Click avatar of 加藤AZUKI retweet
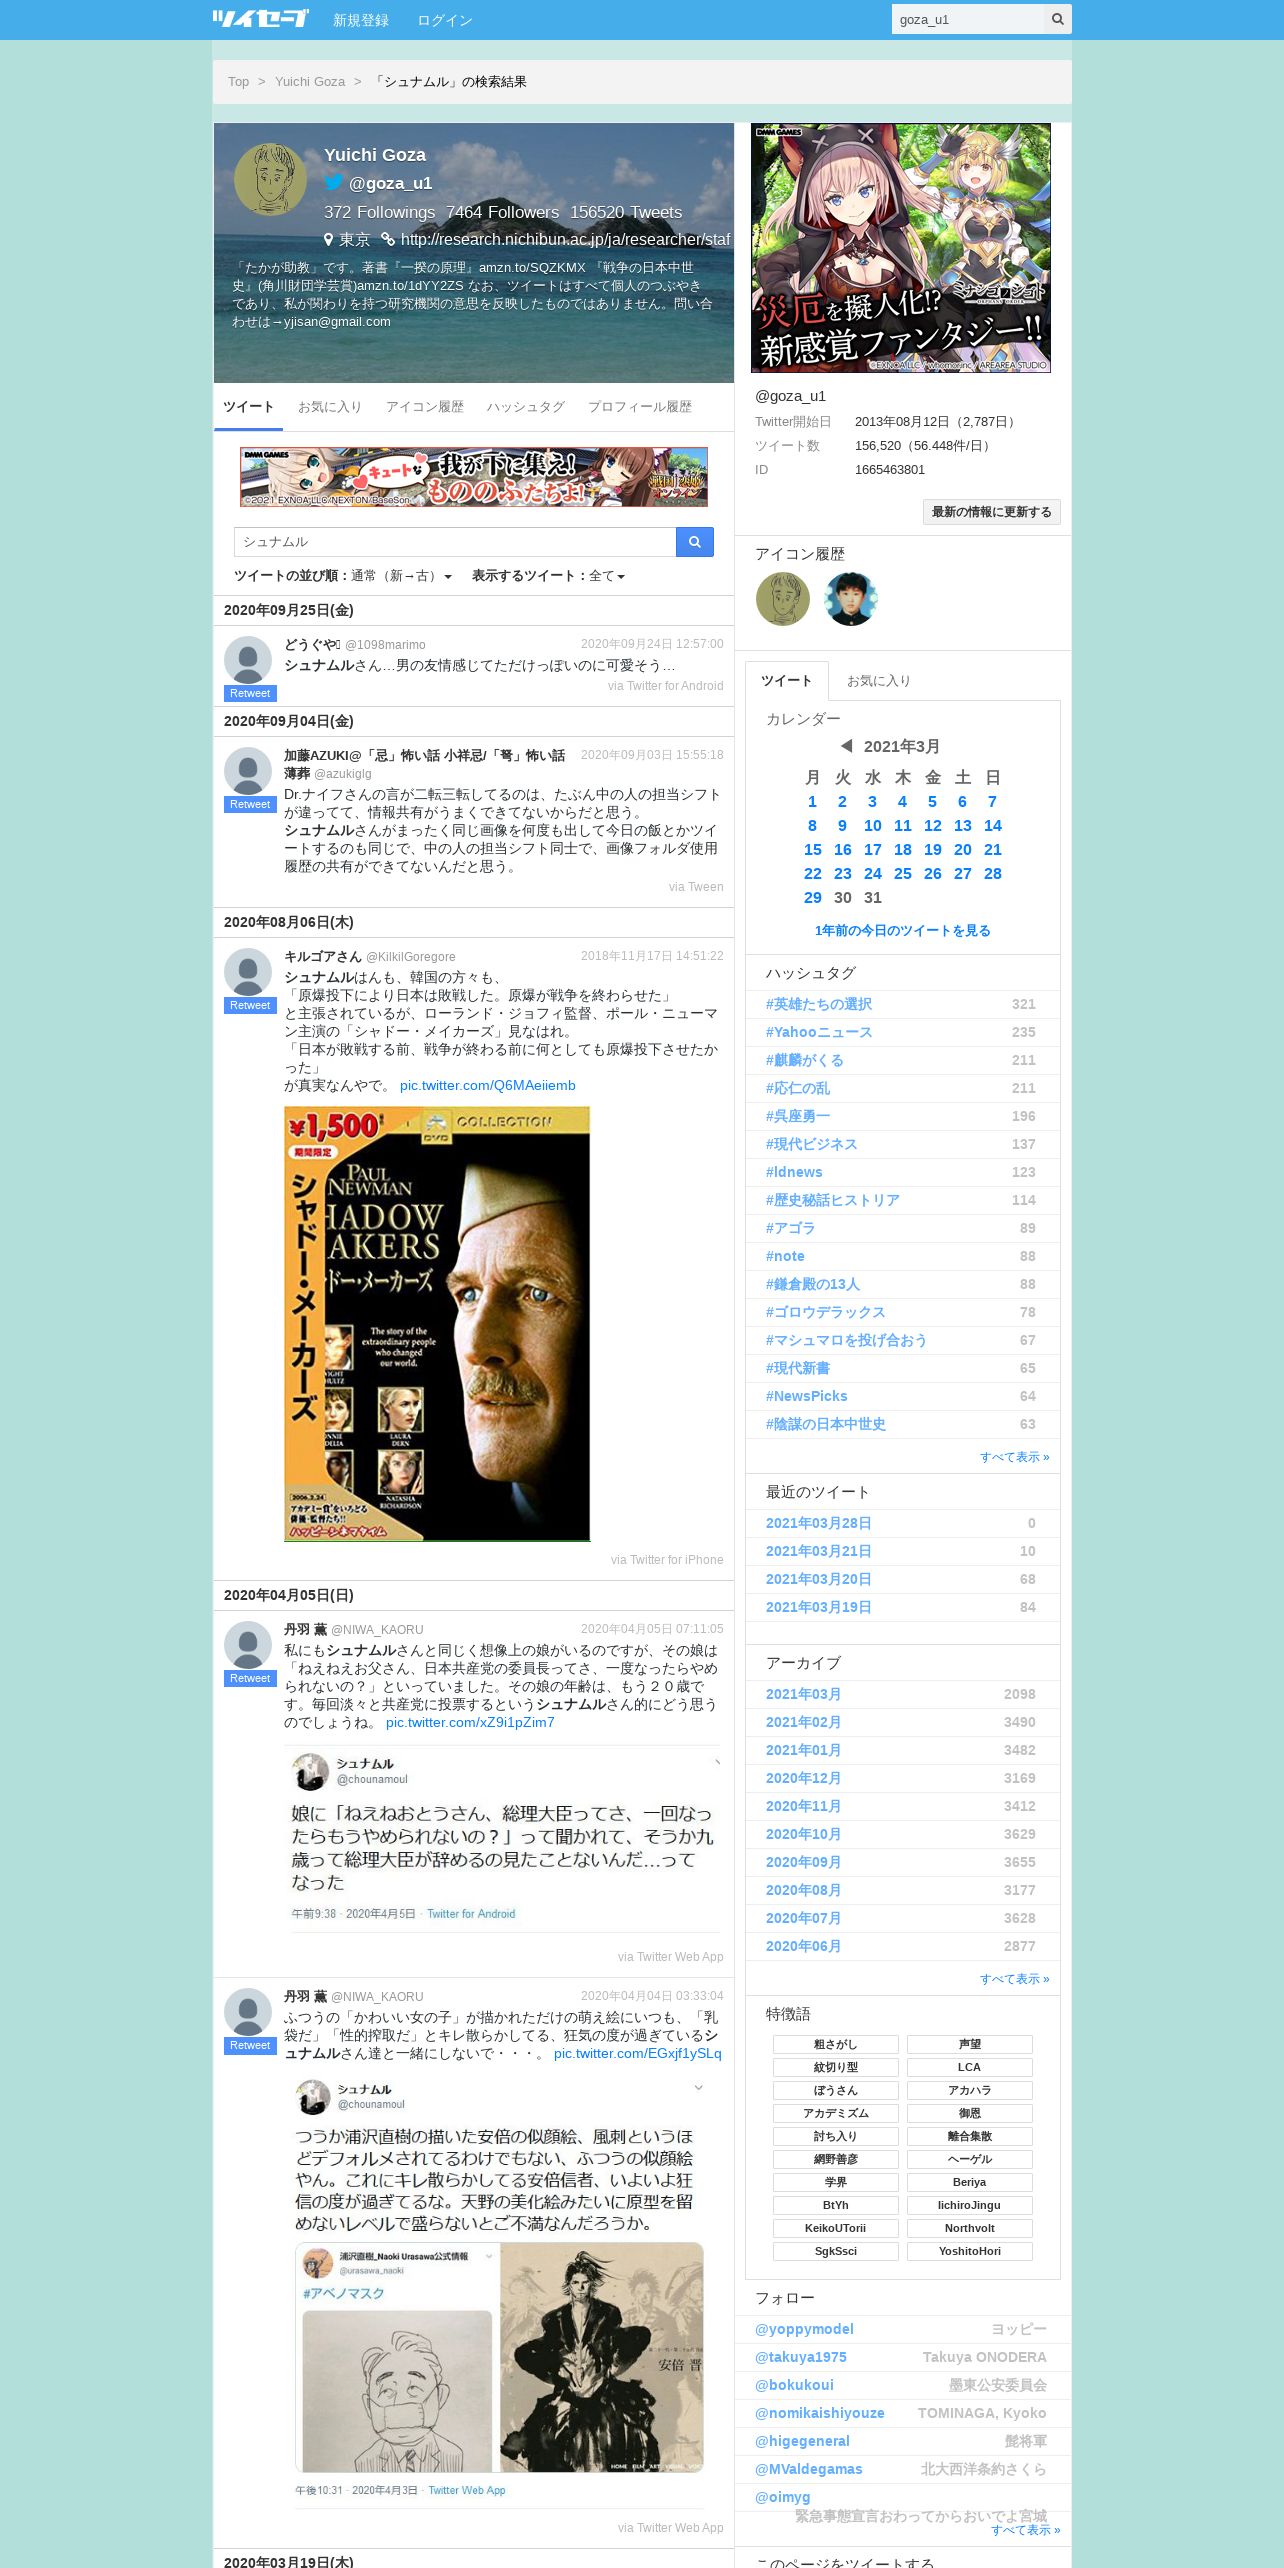Image resolution: width=1284 pixels, height=2568 pixels. [248, 771]
